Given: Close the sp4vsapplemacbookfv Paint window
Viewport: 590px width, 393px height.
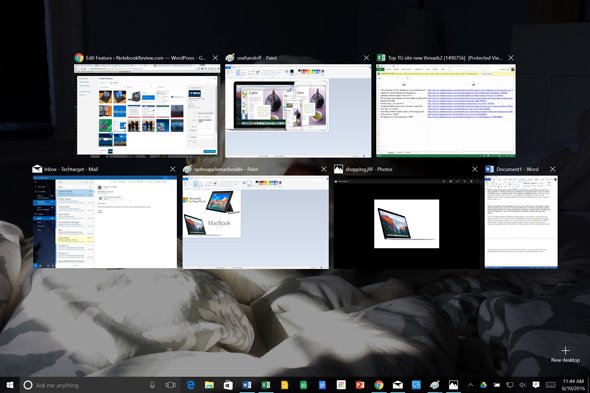Looking at the screenshot, I should pos(324,169).
